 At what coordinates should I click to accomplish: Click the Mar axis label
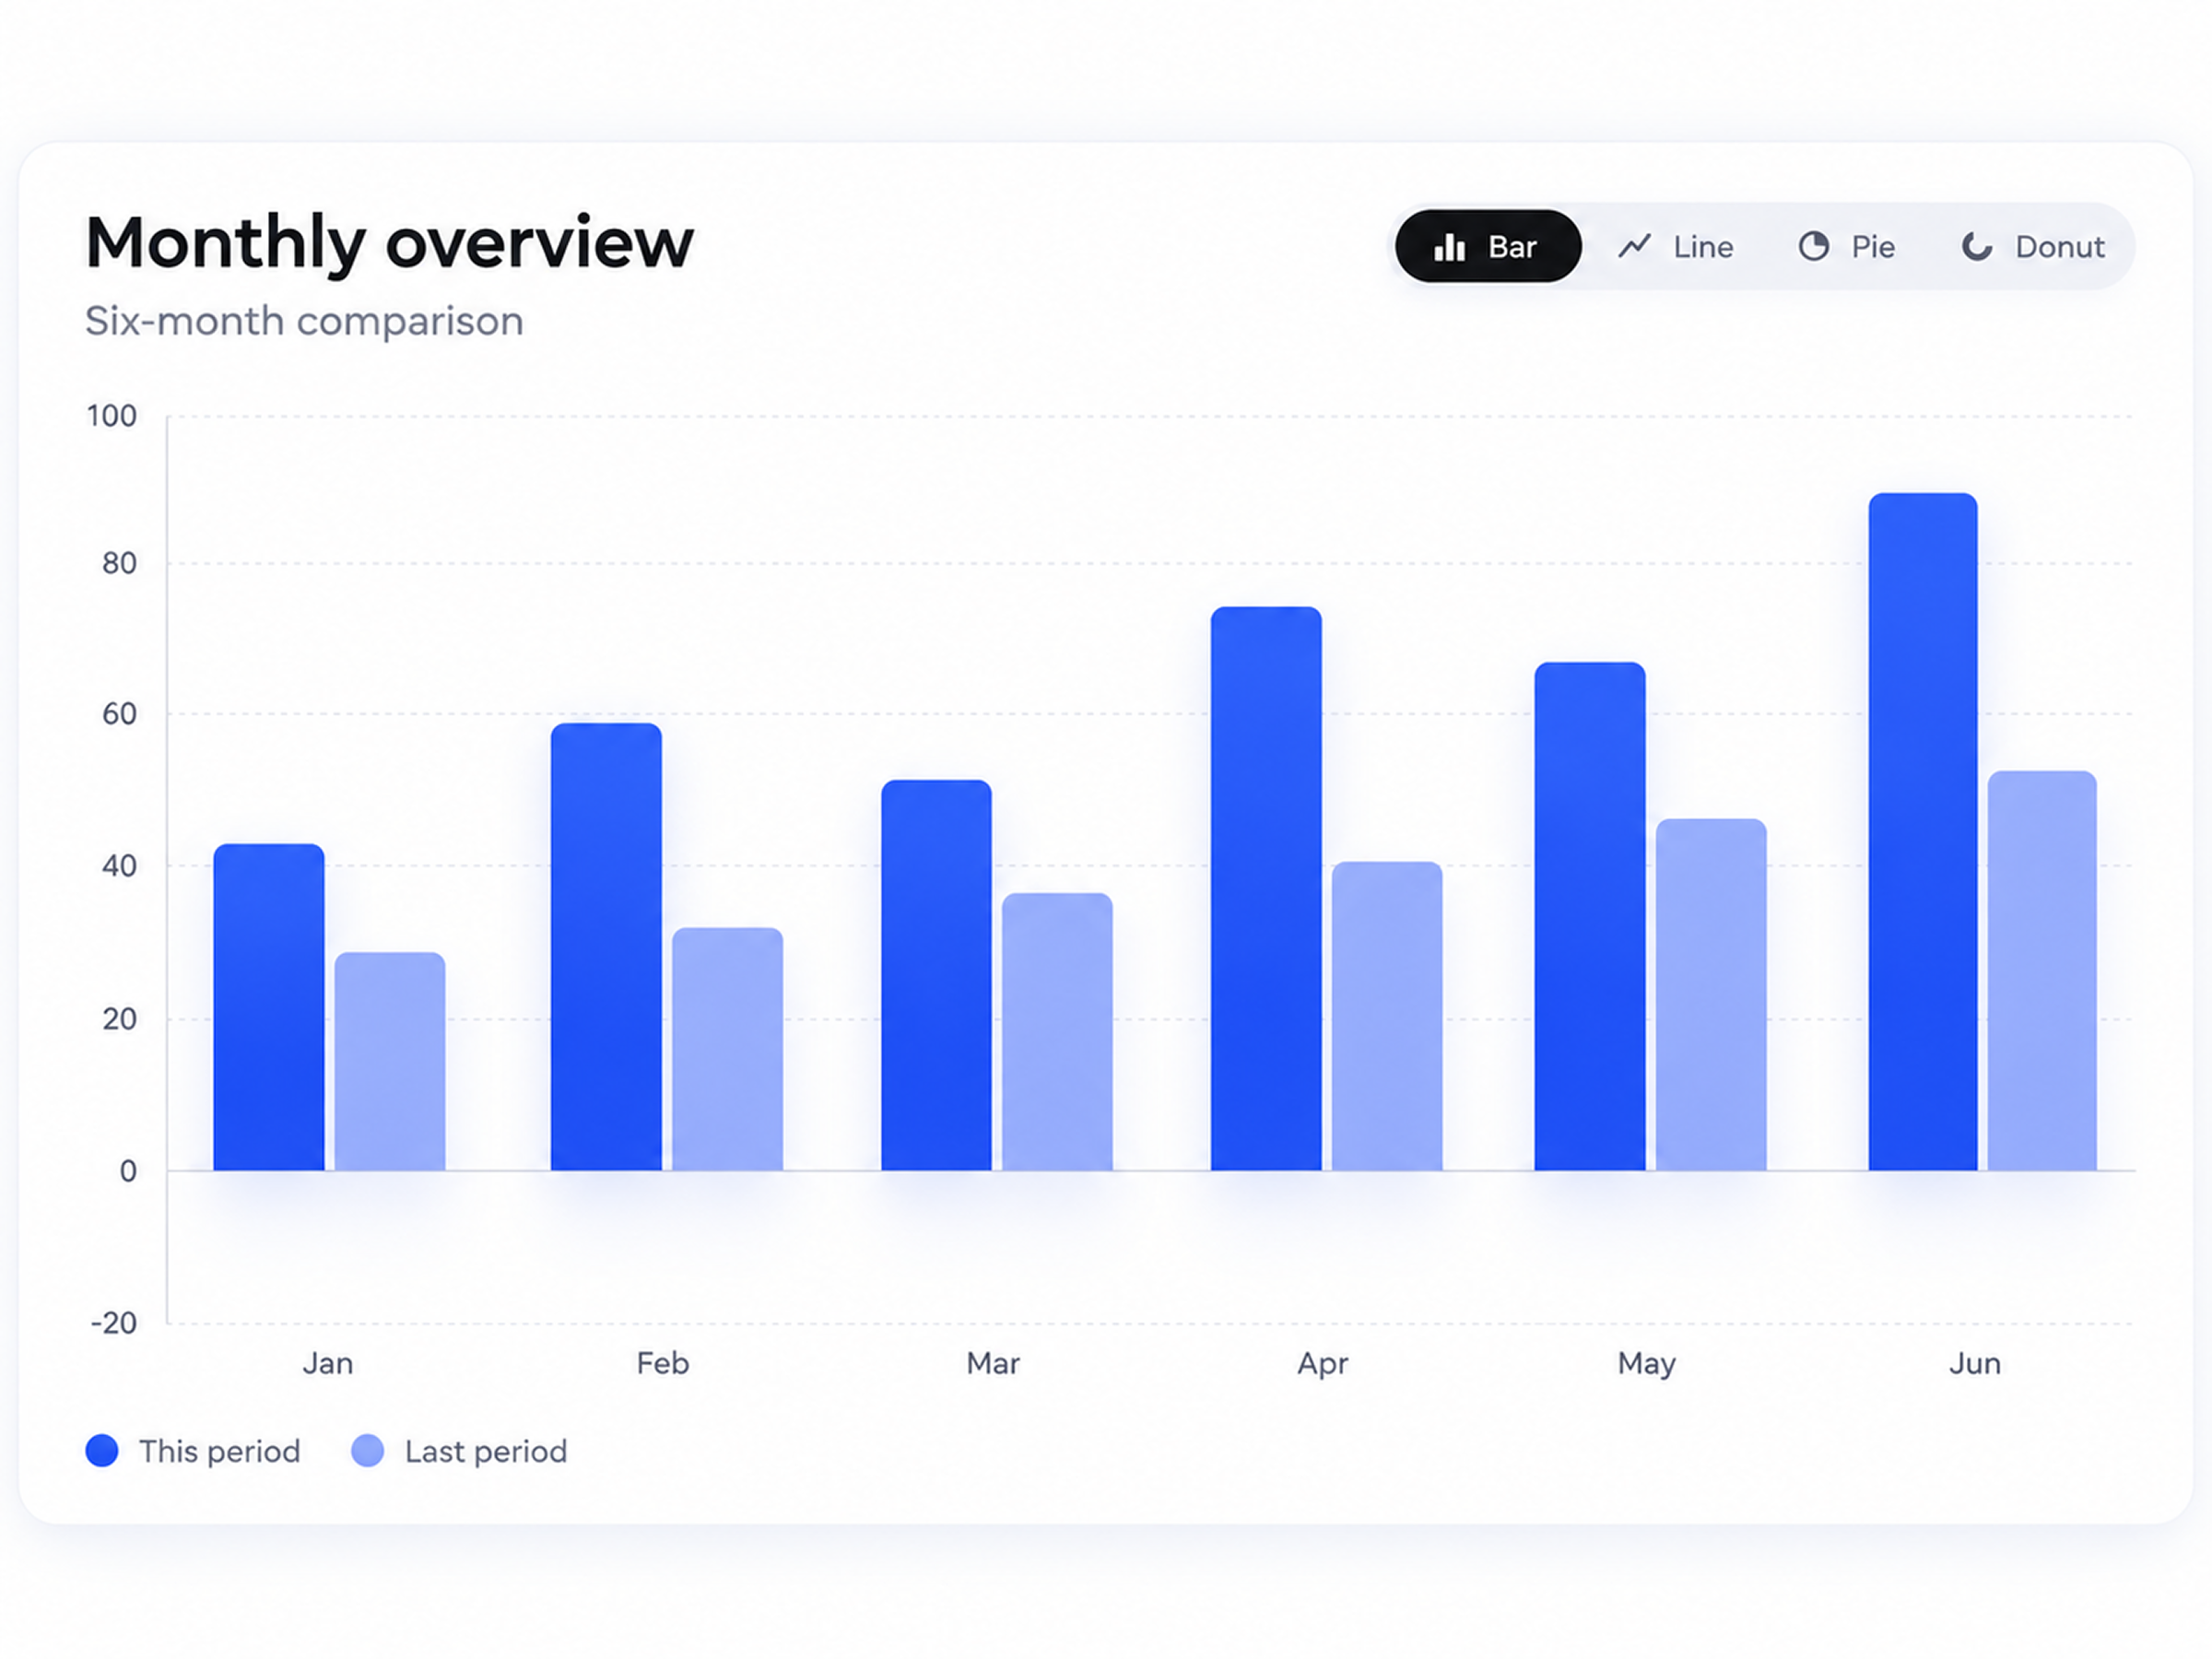993,1363
